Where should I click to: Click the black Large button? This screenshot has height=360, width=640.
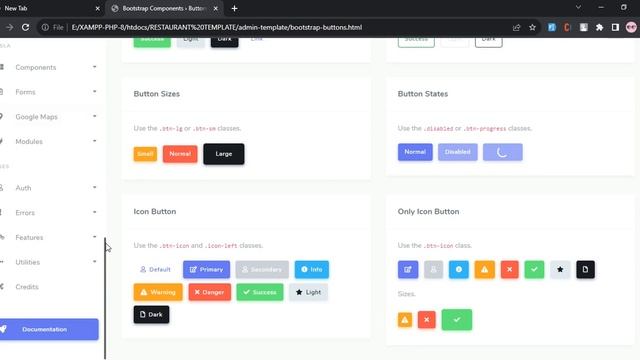pos(224,154)
